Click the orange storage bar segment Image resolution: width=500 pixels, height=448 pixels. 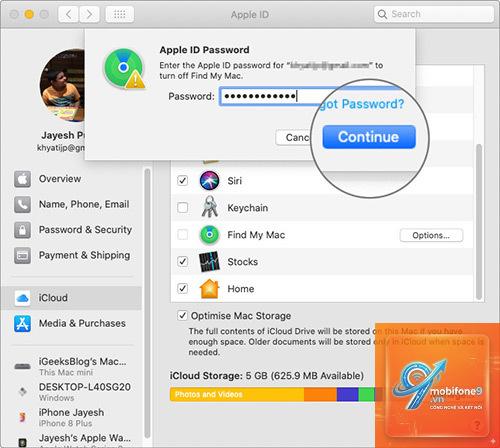coord(320,394)
